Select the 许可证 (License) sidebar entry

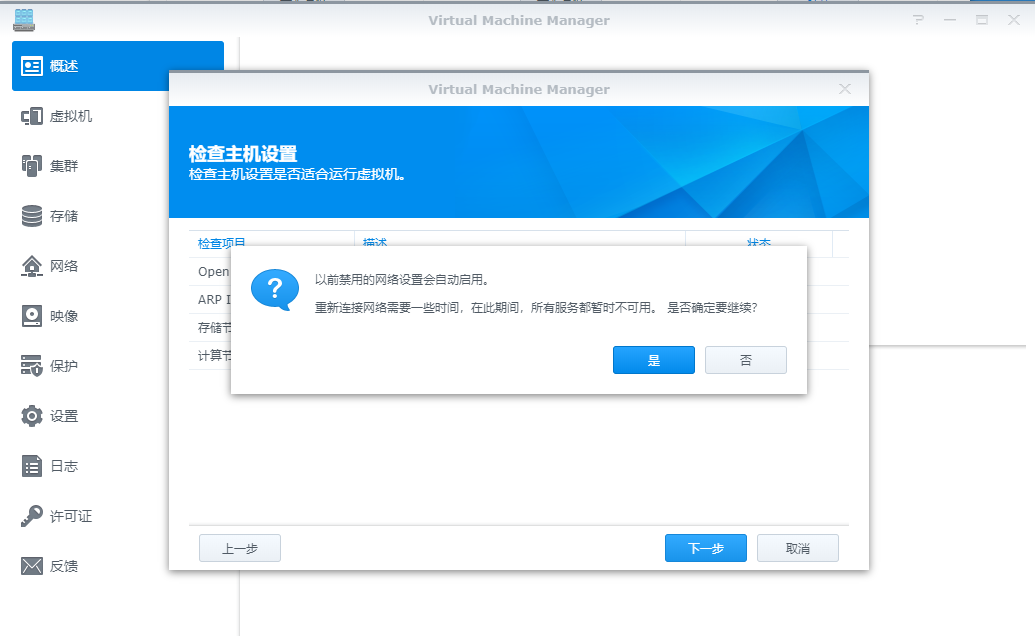point(62,515)
